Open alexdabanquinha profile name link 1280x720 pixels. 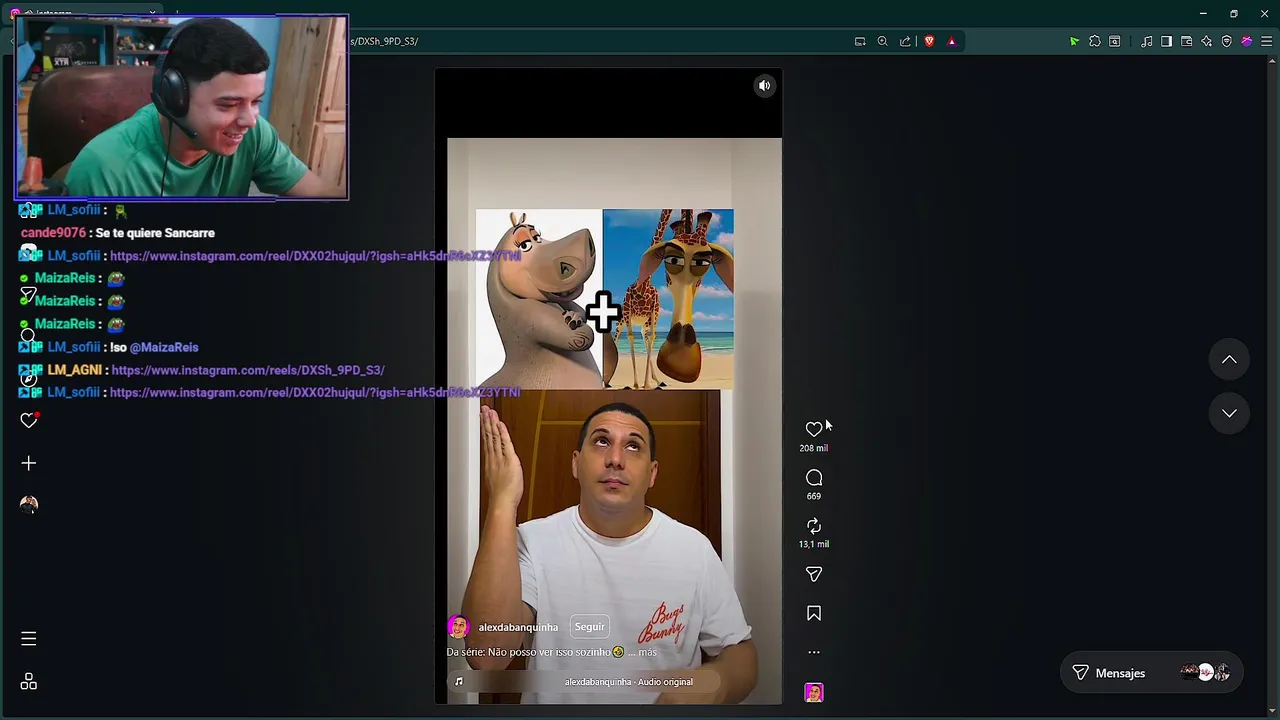click(518, 628)
